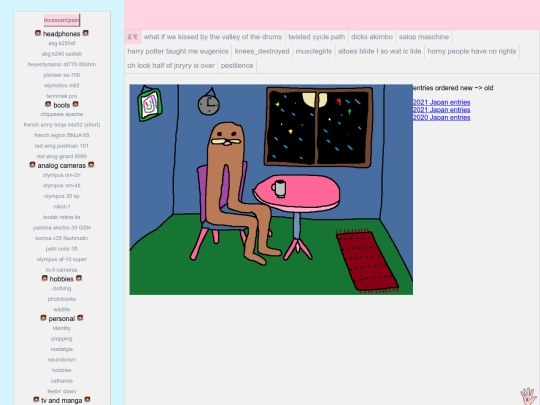The height and width of the screenshot is (405, 540).
Task: Open the 2020 Japan entries link
Action: [442, 117]
